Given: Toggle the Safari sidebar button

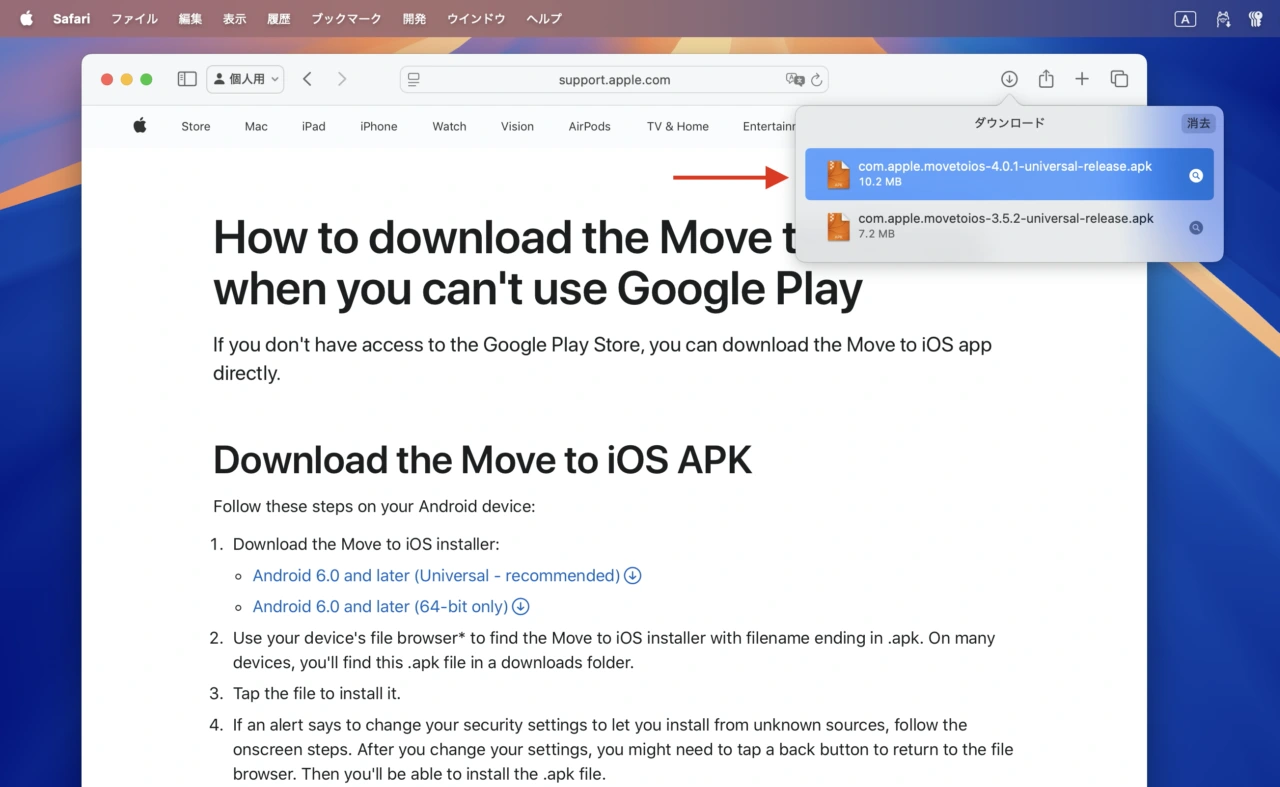Looking at the screenshot, I should pos(187,79).
